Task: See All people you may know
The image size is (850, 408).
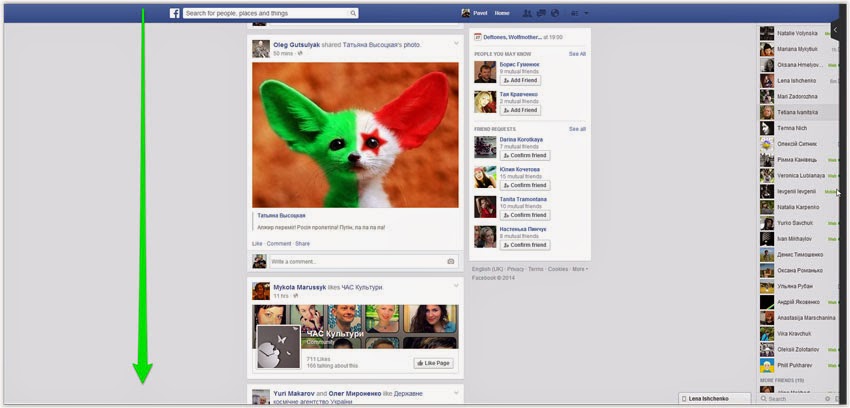Action: click(577, 54)
